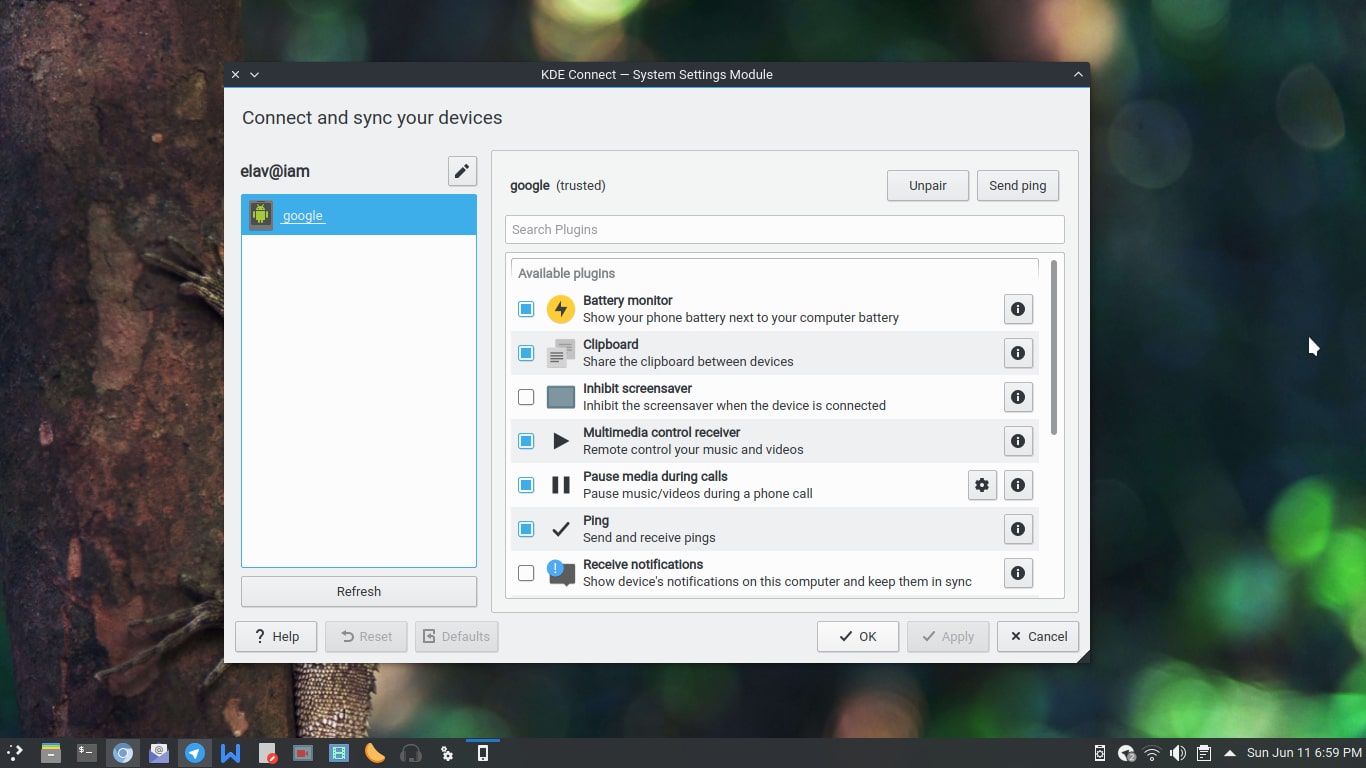
Task: Click the Clipboard plugin icon
Action: point(561,353)
